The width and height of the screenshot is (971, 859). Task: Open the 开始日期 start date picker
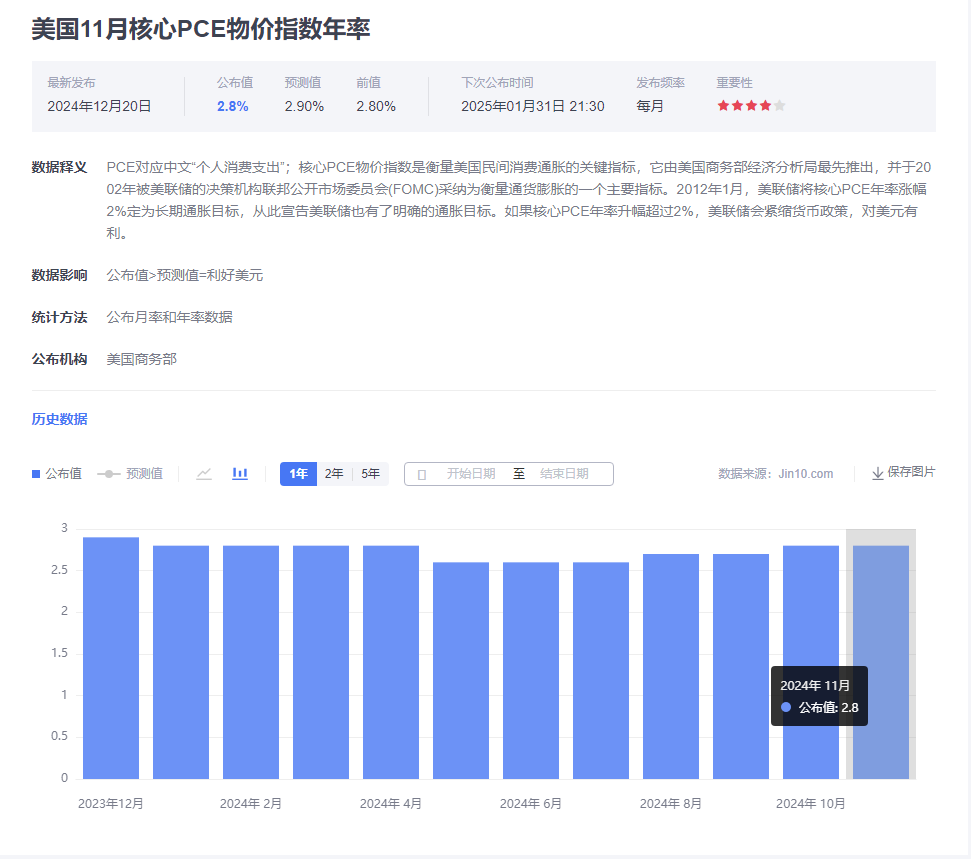(x=470, y=474)
